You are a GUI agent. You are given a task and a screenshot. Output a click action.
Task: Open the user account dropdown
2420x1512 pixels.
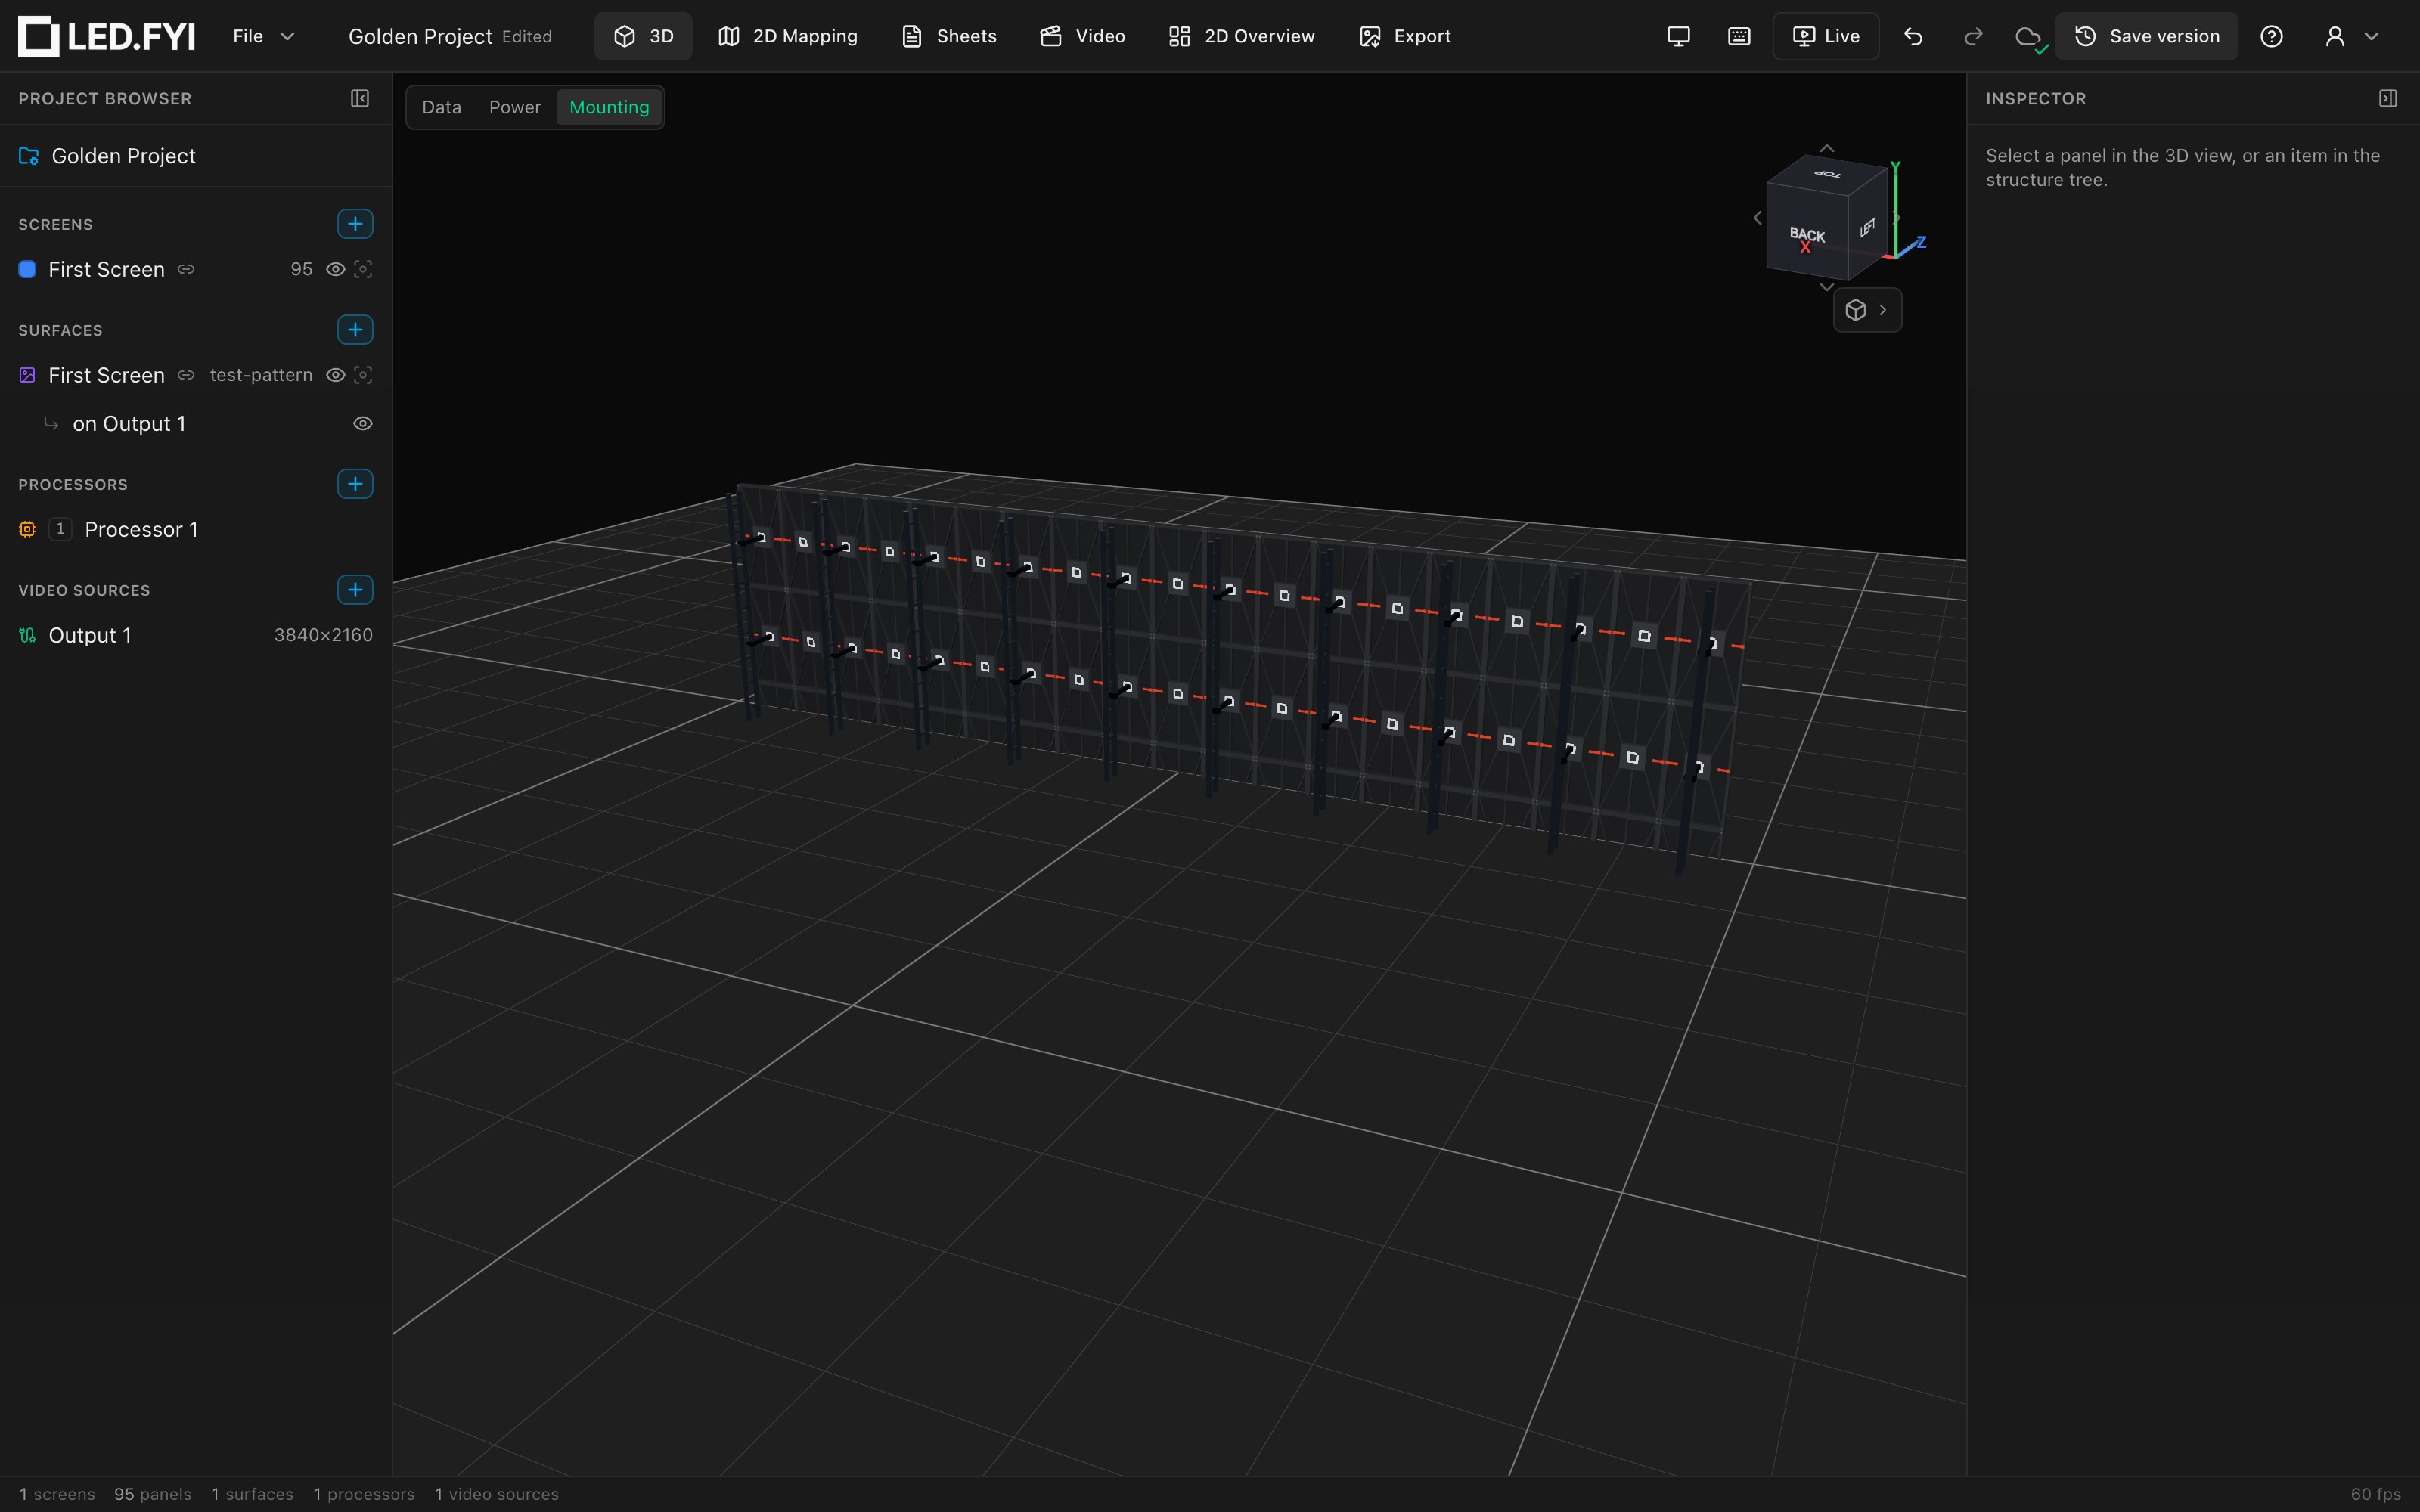[2351, 36]
